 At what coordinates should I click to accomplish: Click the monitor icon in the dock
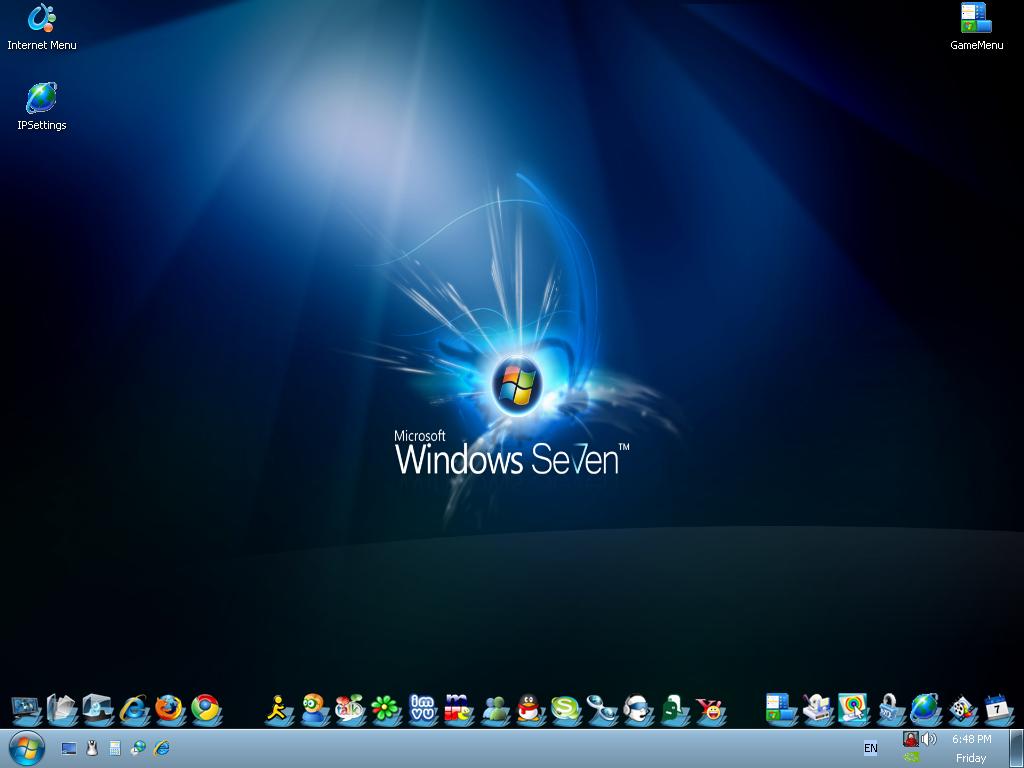[27, 710]
